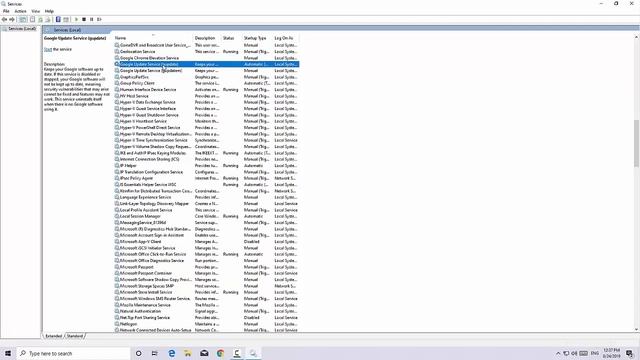Click the Export List toolbar icon
This screenshot has height=360, width=640.
[x=48, y=19]
